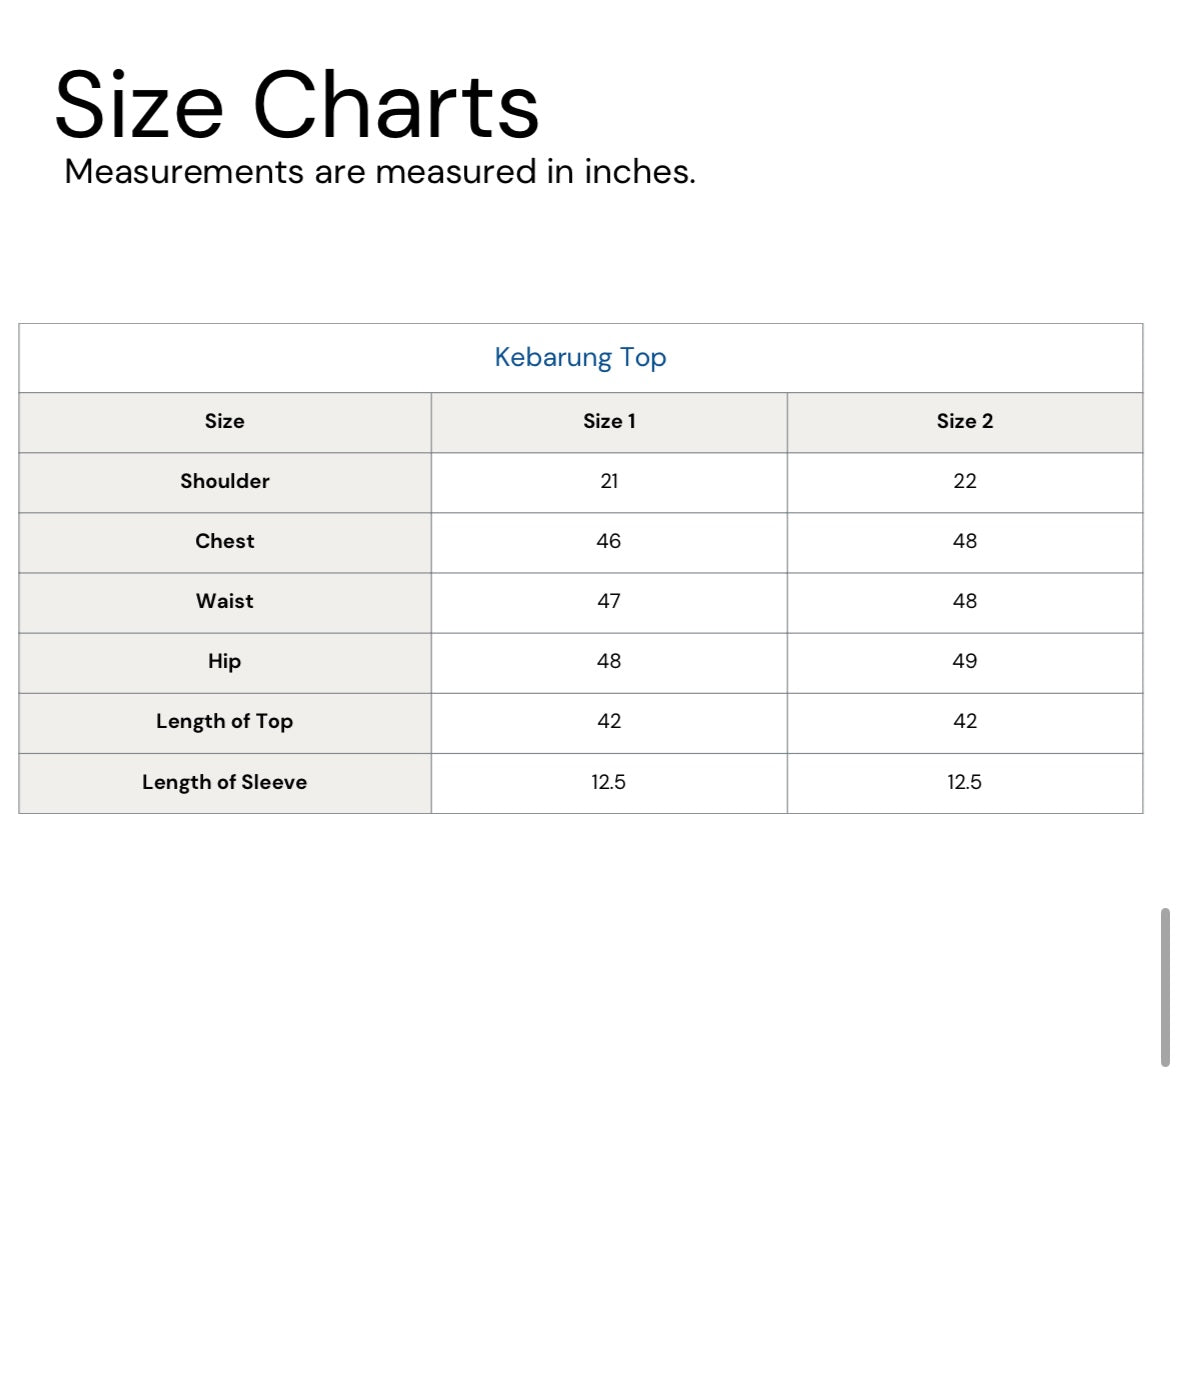Select the Size 1 column header
1179x1383 pixels.
609,421
